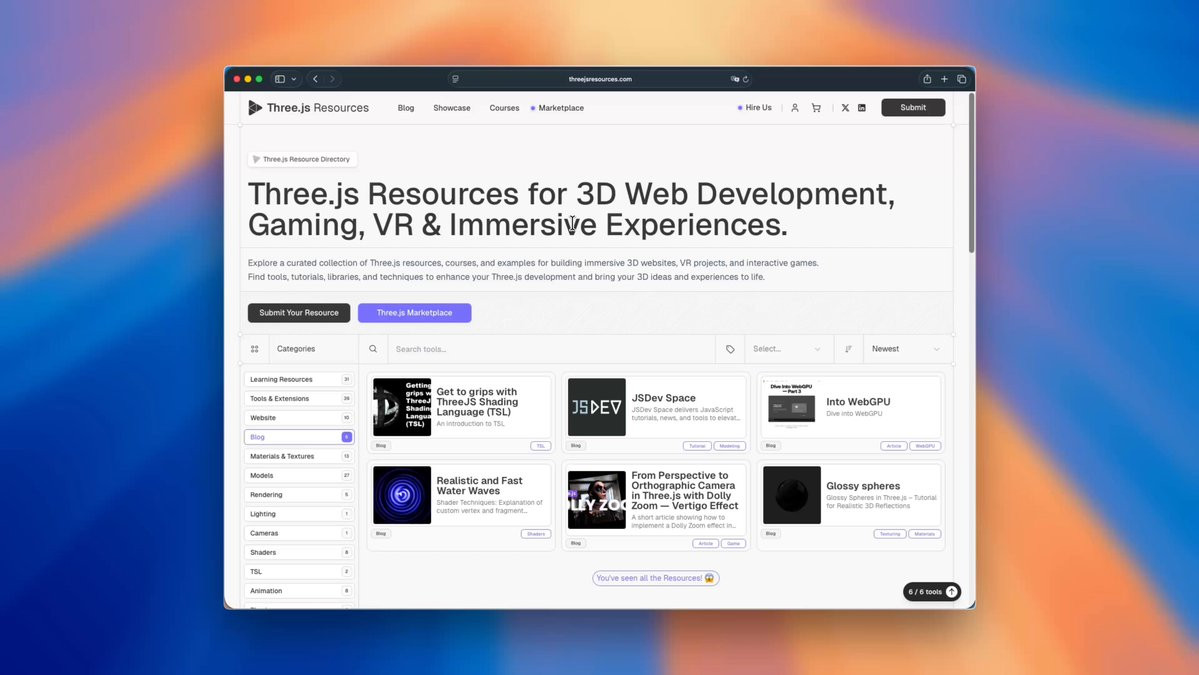1199x675 pixels.
Task: Click the Three.js Resource Directory badge
Action: pyautogui.click(x=302, y=159)
